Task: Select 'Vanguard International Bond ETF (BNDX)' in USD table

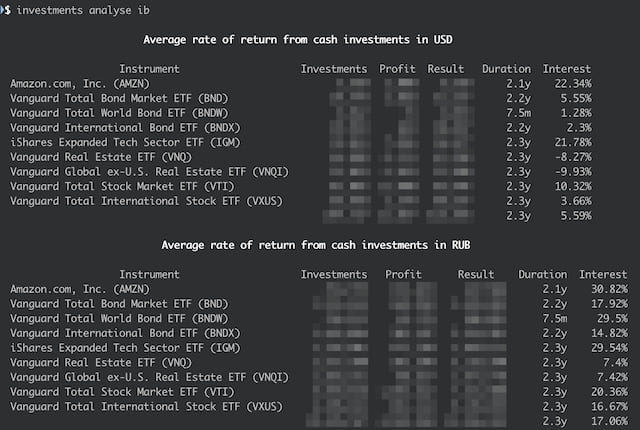Action: (x=125, y=128)
